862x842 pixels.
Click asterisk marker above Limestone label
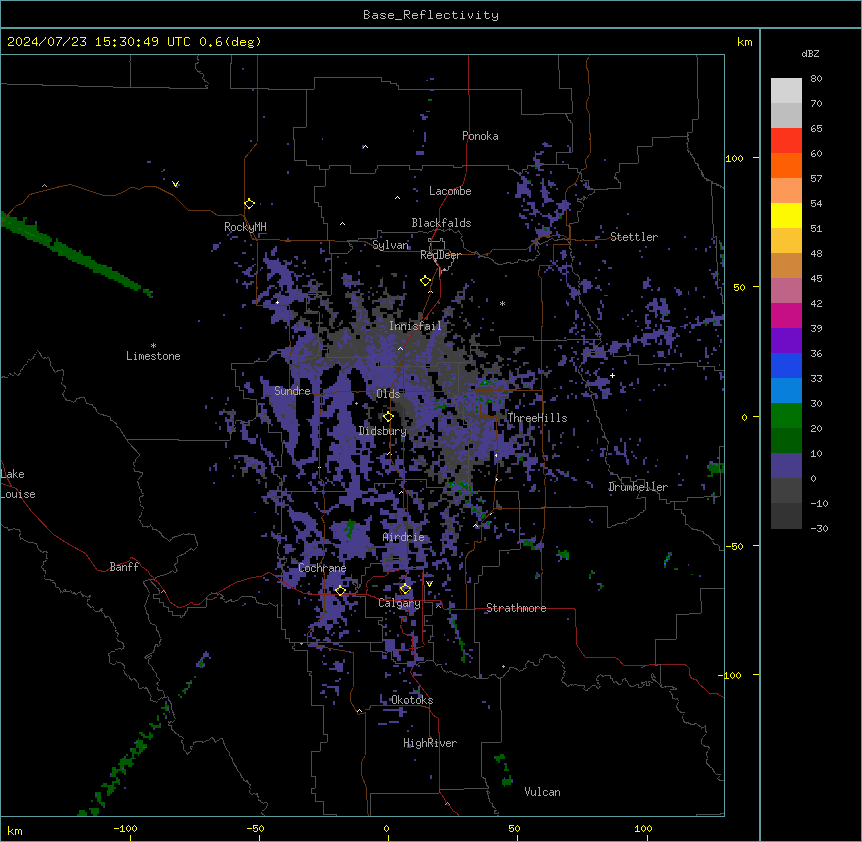point(153,346)
